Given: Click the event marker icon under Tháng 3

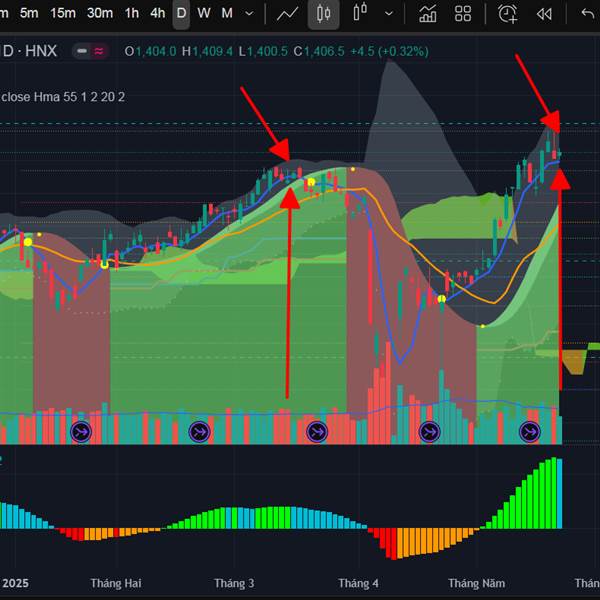Looking at the screenshot, I should pos(199,432).
